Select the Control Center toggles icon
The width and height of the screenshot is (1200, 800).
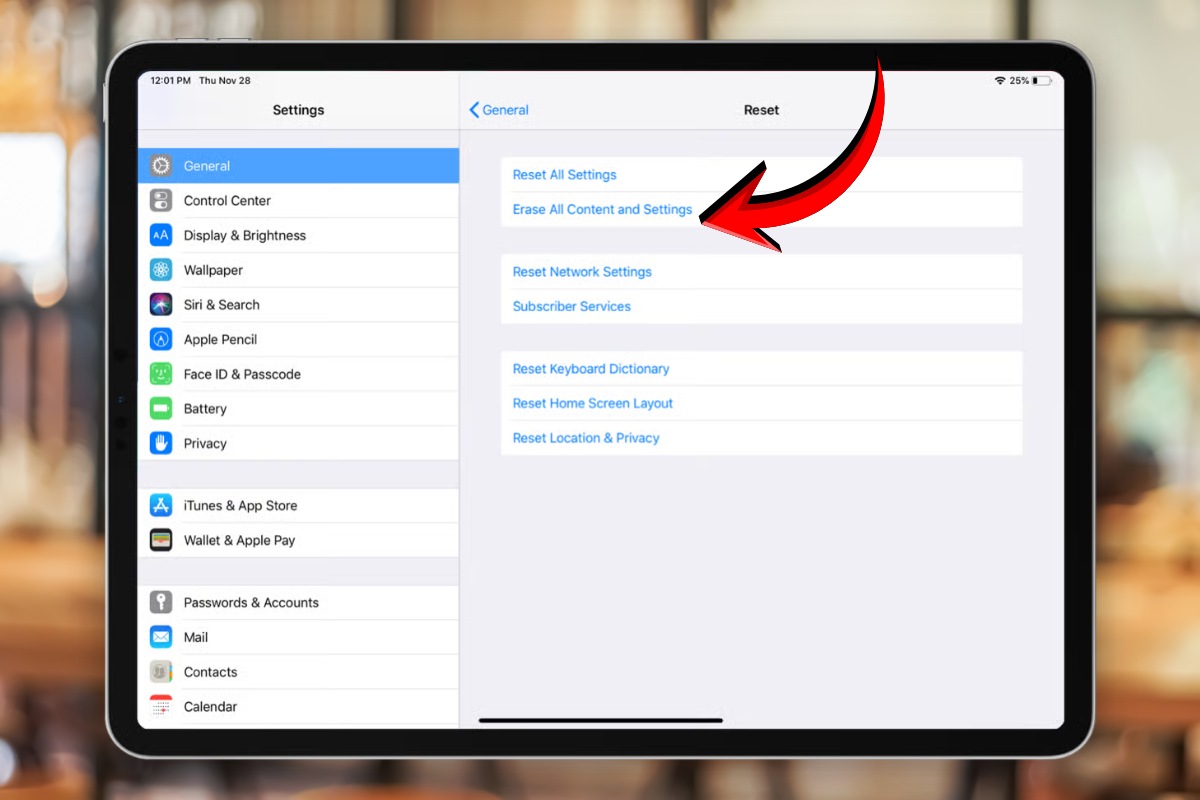(162, 200)
